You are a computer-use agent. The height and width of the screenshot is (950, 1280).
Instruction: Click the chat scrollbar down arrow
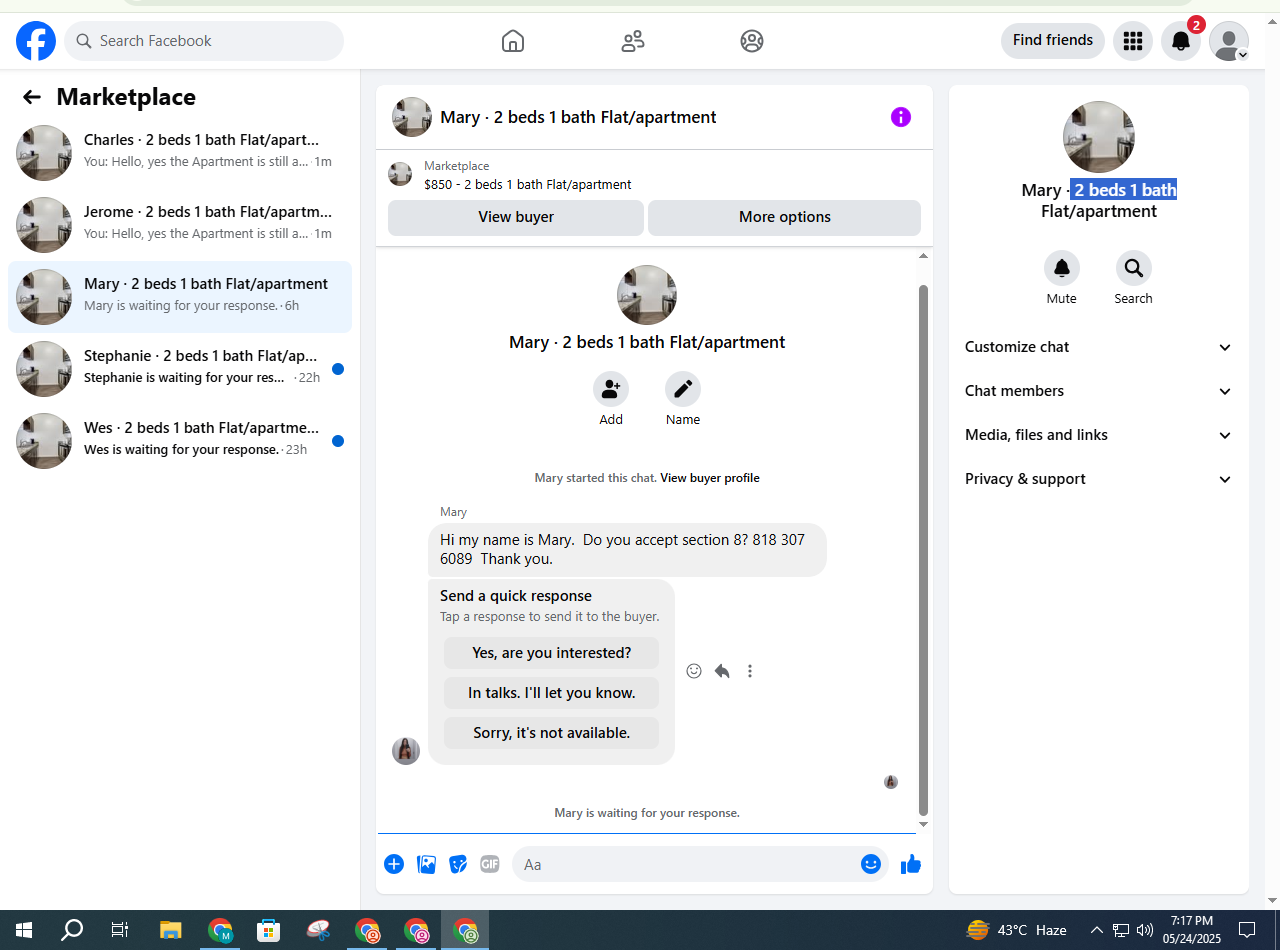click(x=923, y=825)
